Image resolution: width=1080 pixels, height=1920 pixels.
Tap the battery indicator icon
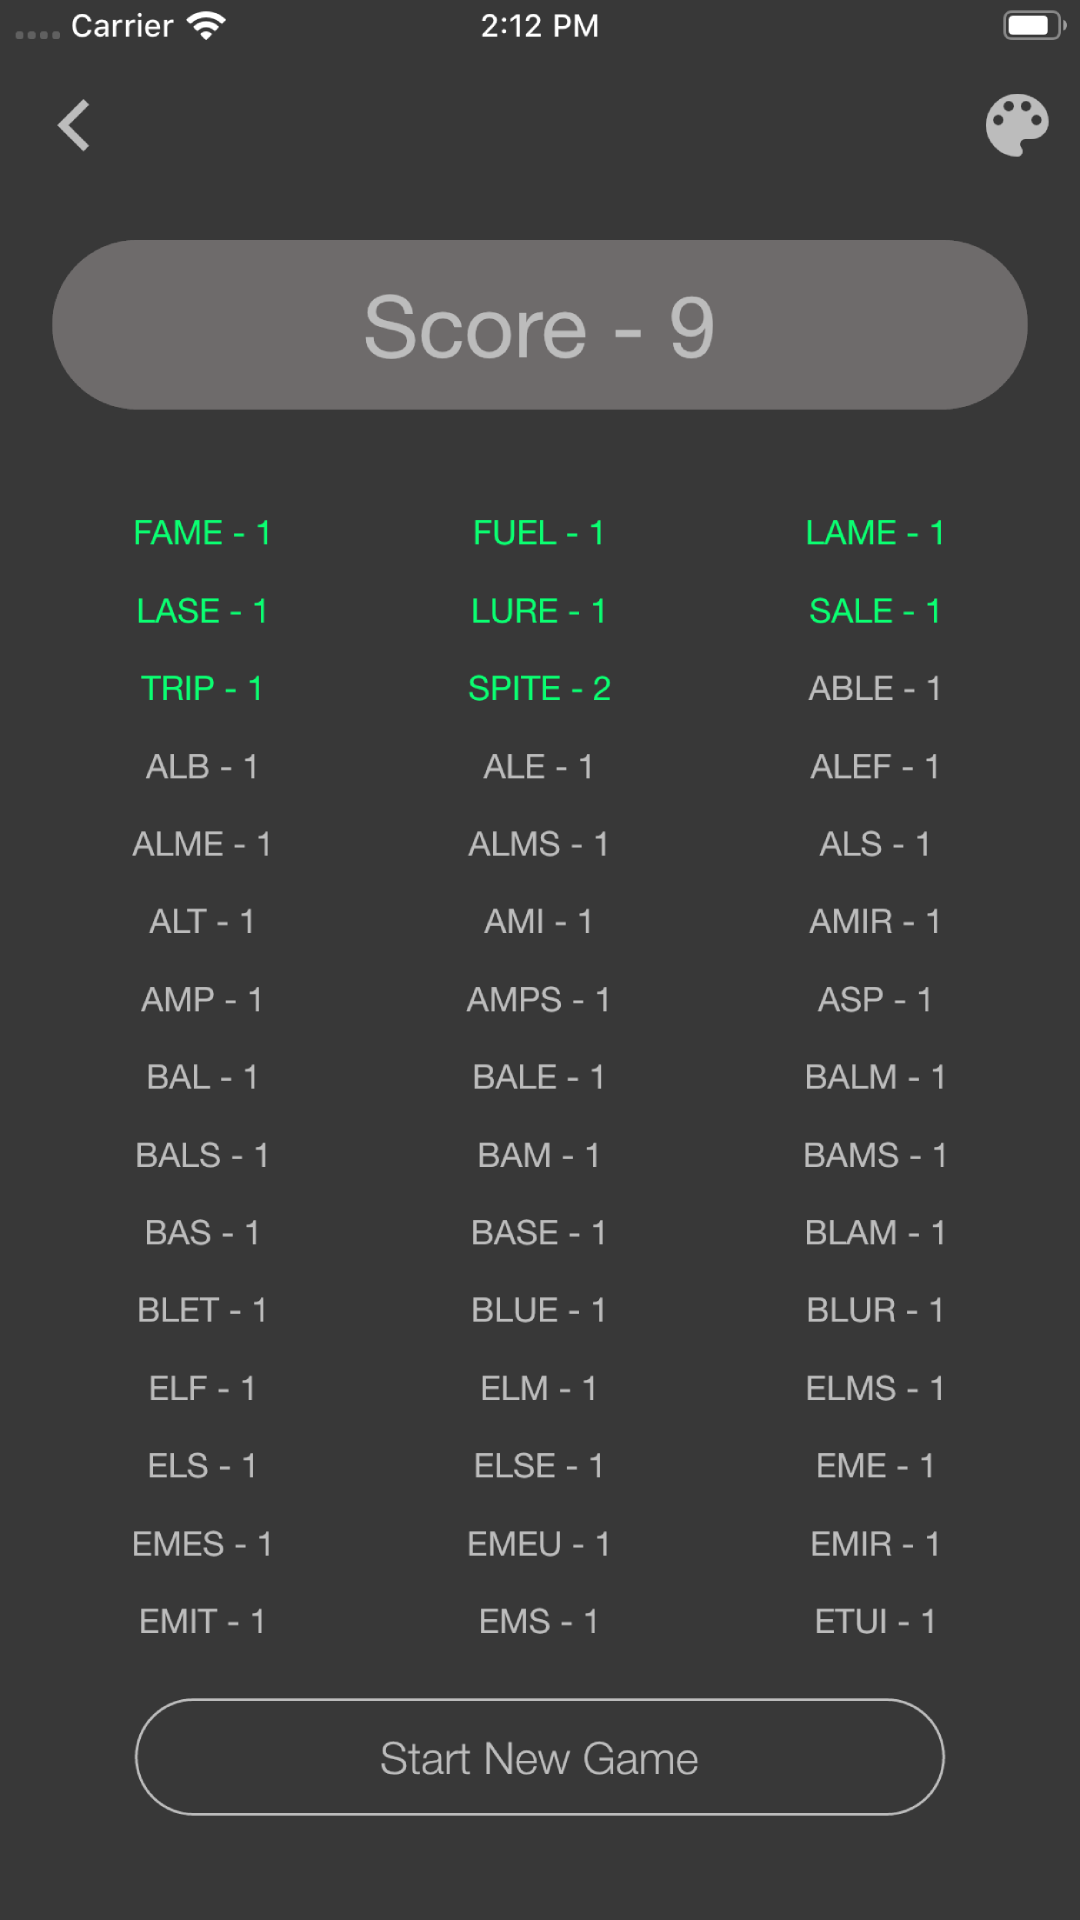click(1034, 25)
